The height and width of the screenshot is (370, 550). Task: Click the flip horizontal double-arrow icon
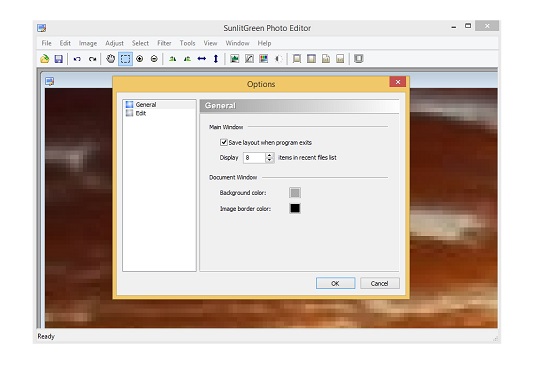point(202,59)
